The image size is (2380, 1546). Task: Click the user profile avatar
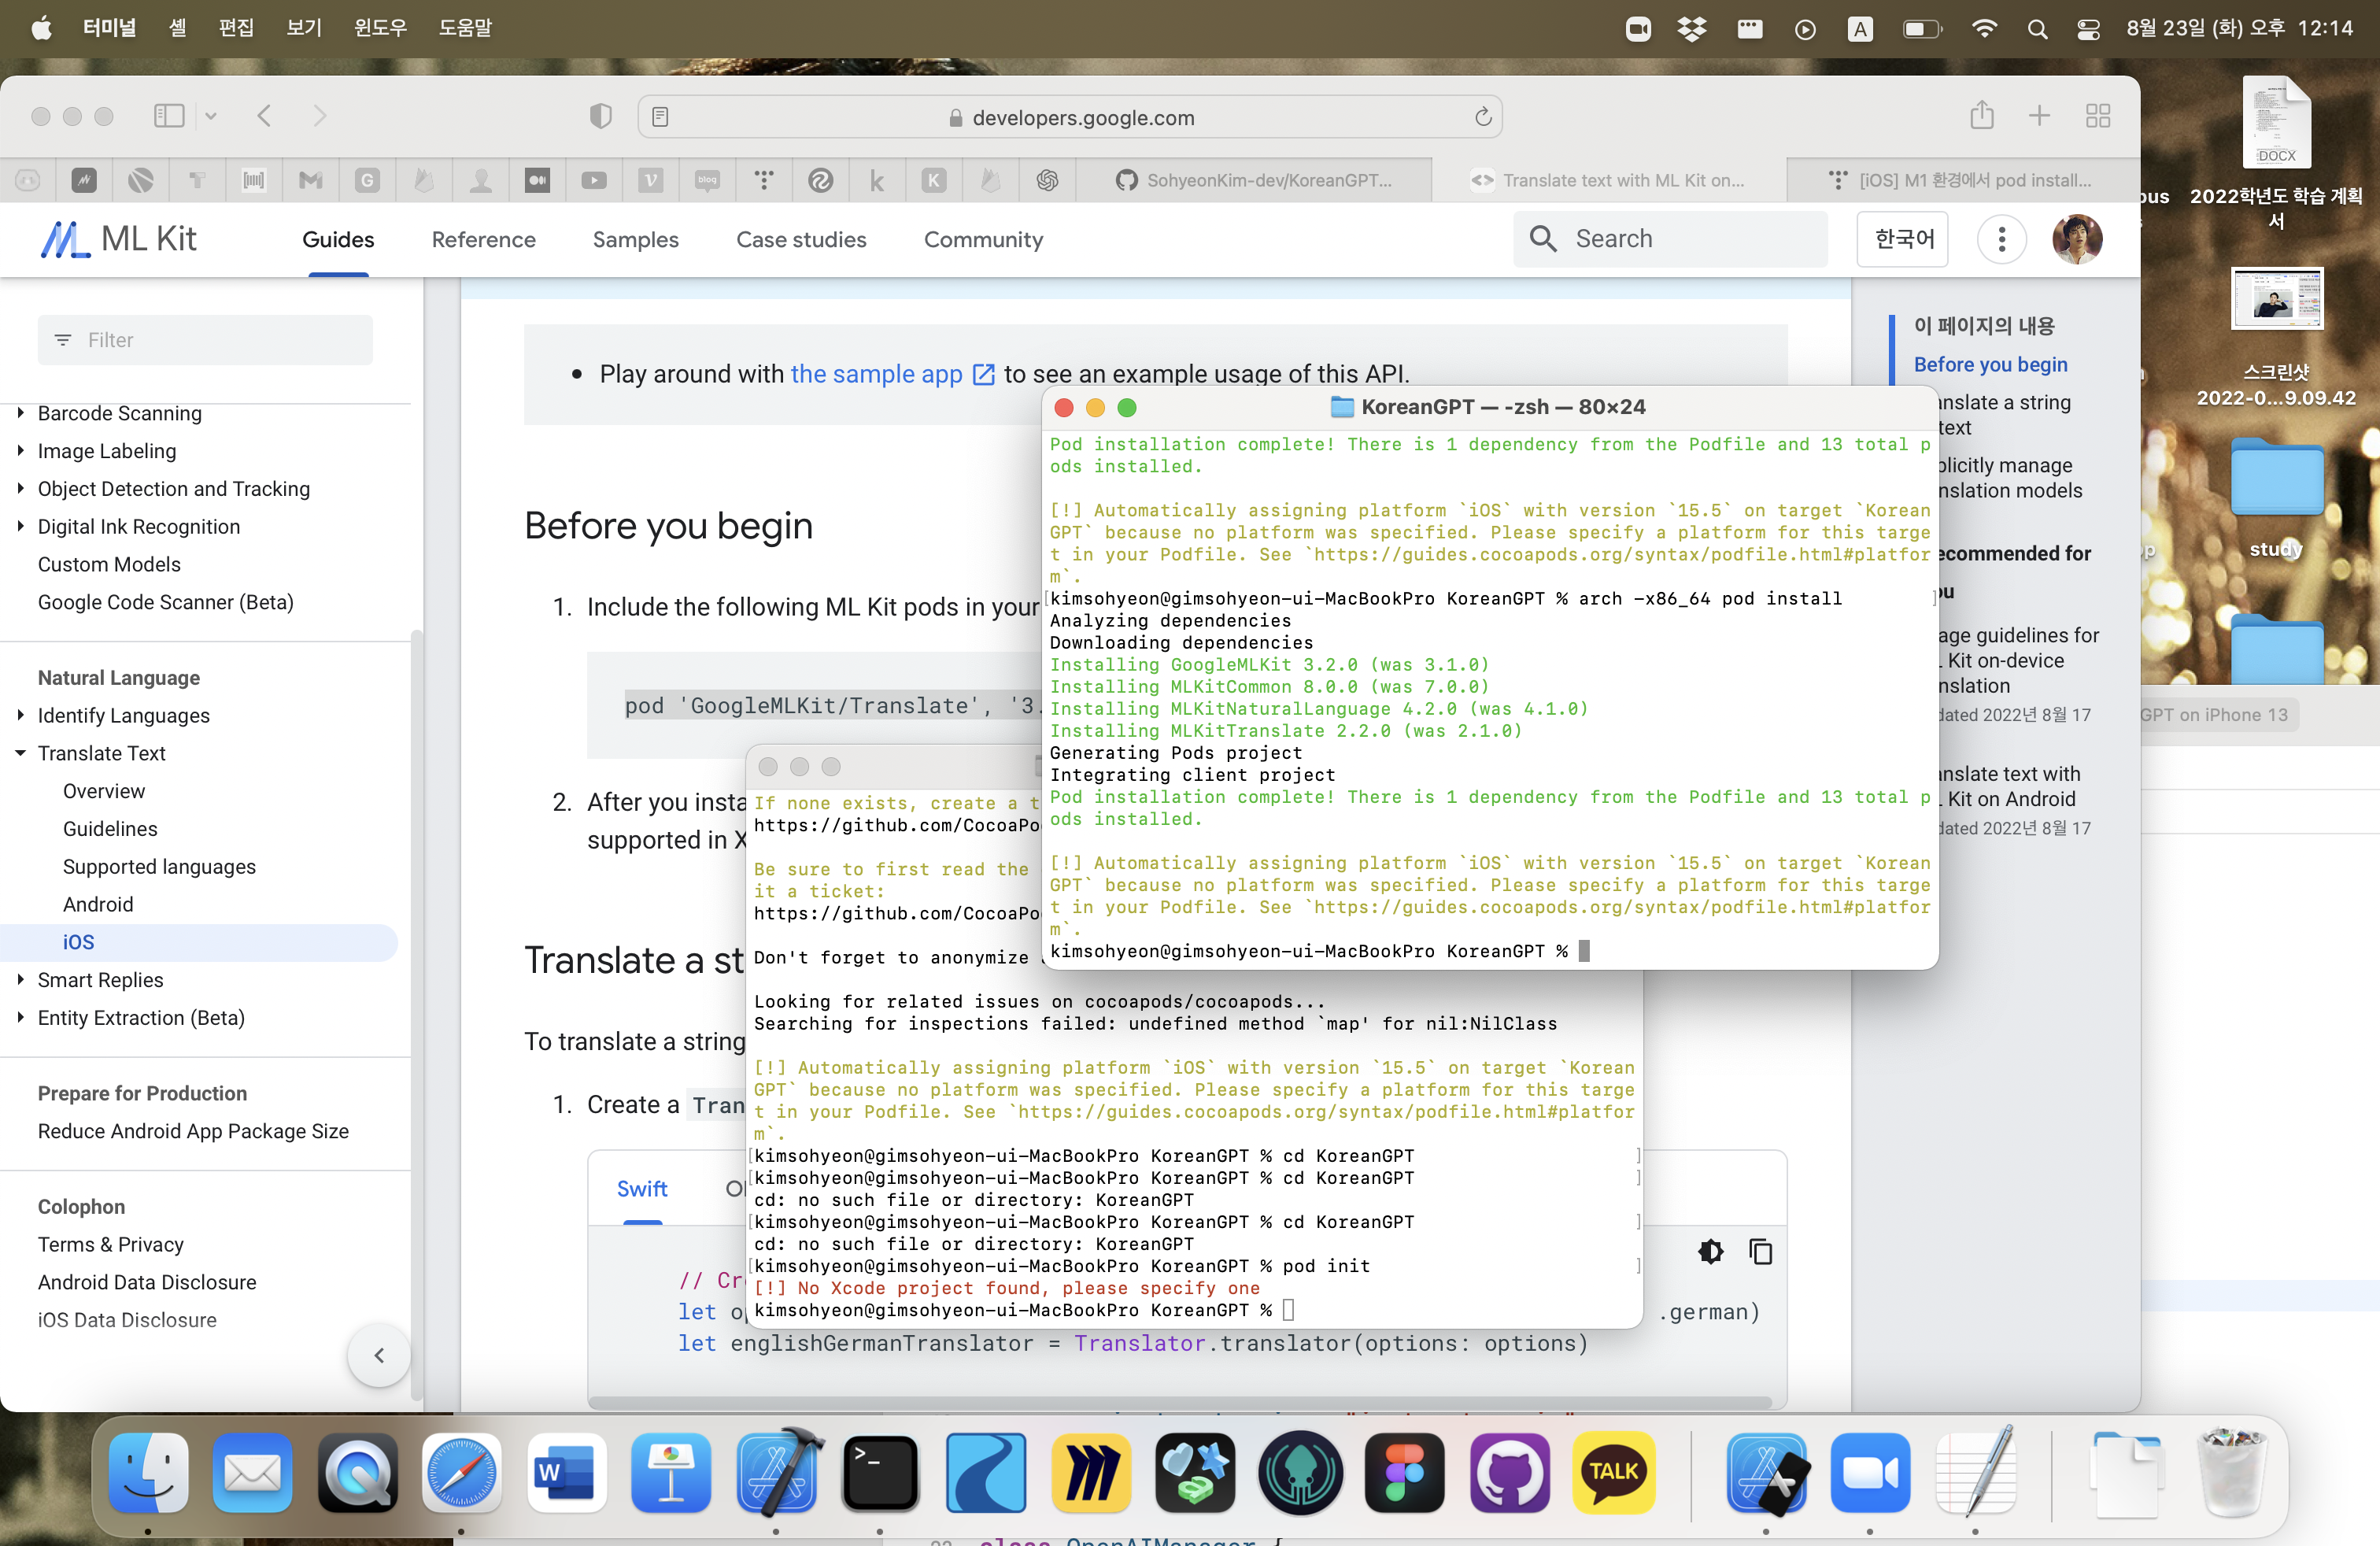coord(2077,239)
